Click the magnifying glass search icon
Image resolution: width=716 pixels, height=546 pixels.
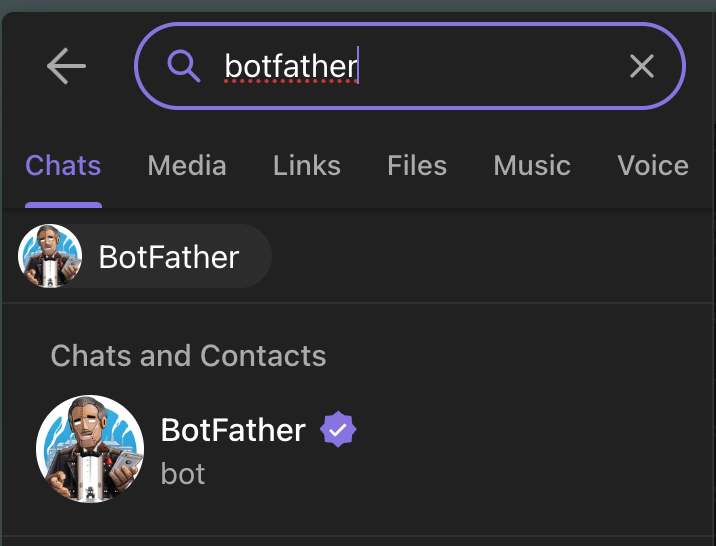click(183, 66)
